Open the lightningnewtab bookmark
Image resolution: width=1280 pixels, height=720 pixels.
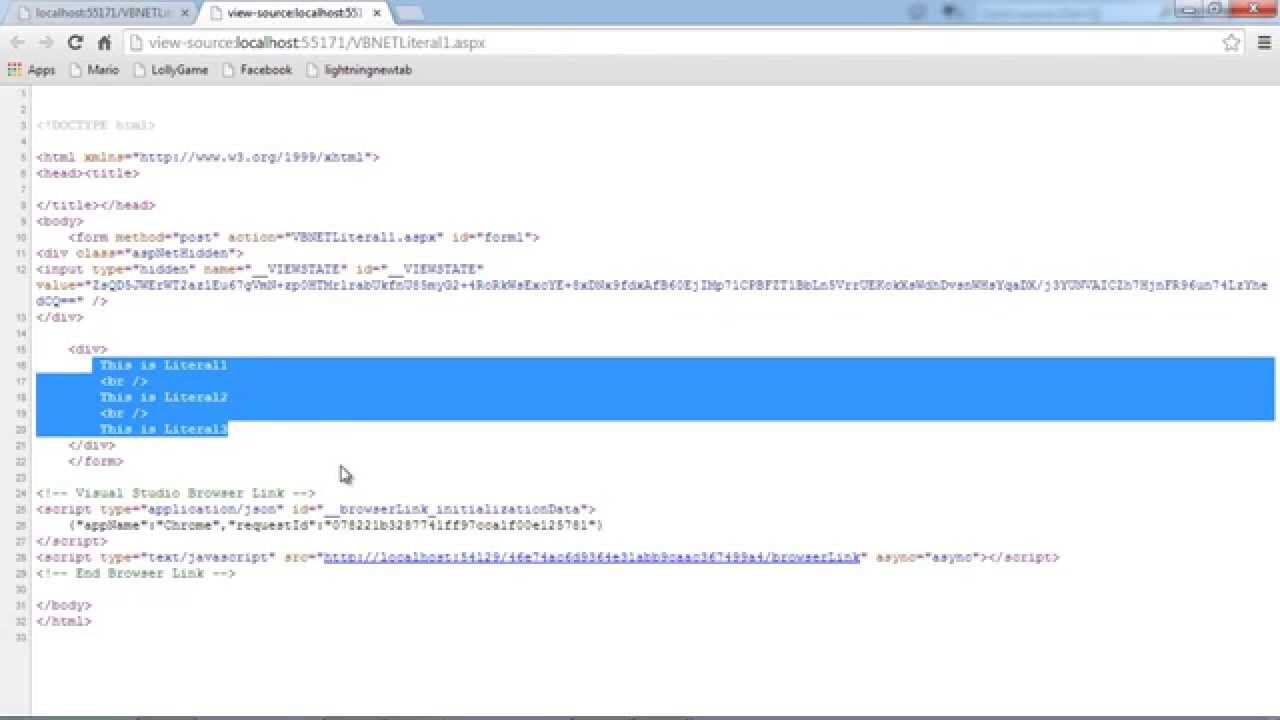pyautogui.click(x=359, y=70)
